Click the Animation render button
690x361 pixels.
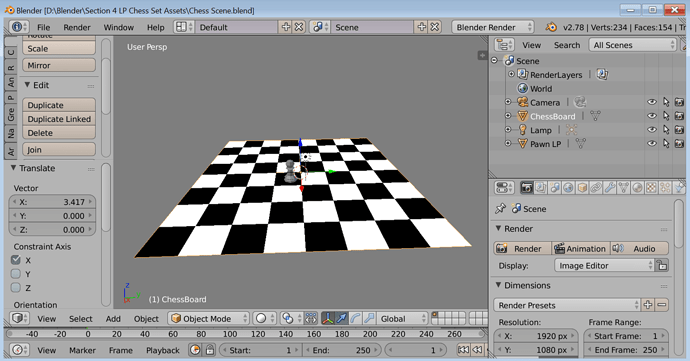(581, 248)
